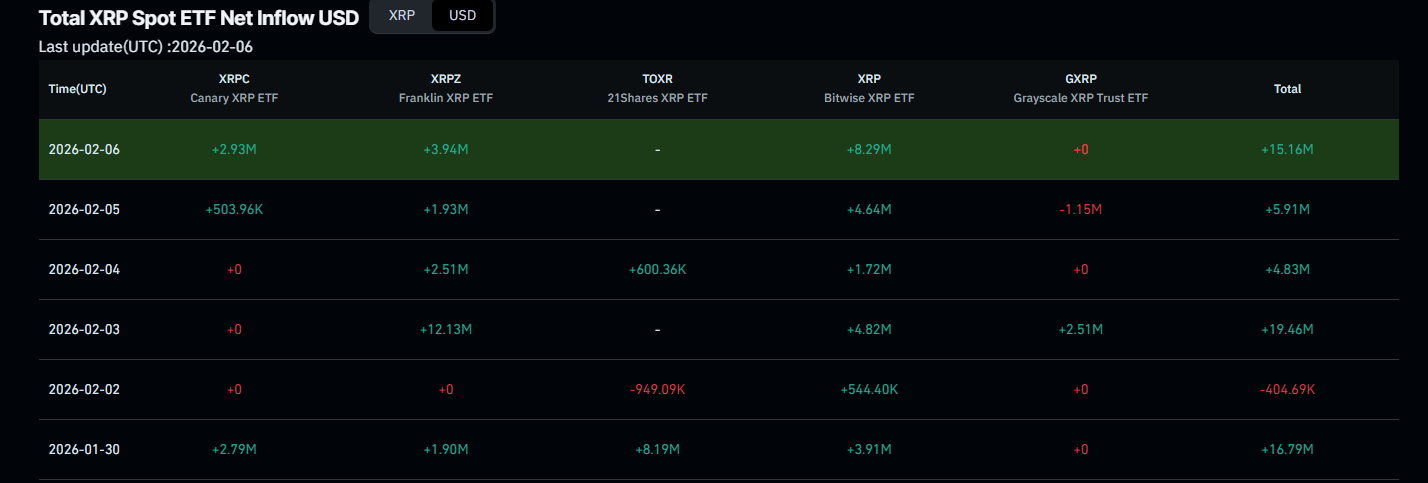The image size is (1428, 483).
Task: Select the 2026-02-02 row date
Action: coord(84,389)
